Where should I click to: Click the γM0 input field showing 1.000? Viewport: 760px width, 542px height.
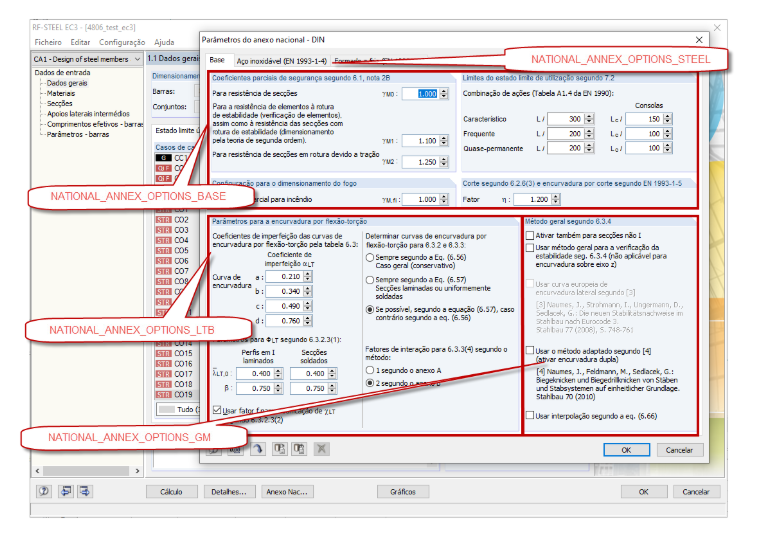point(421,94)
